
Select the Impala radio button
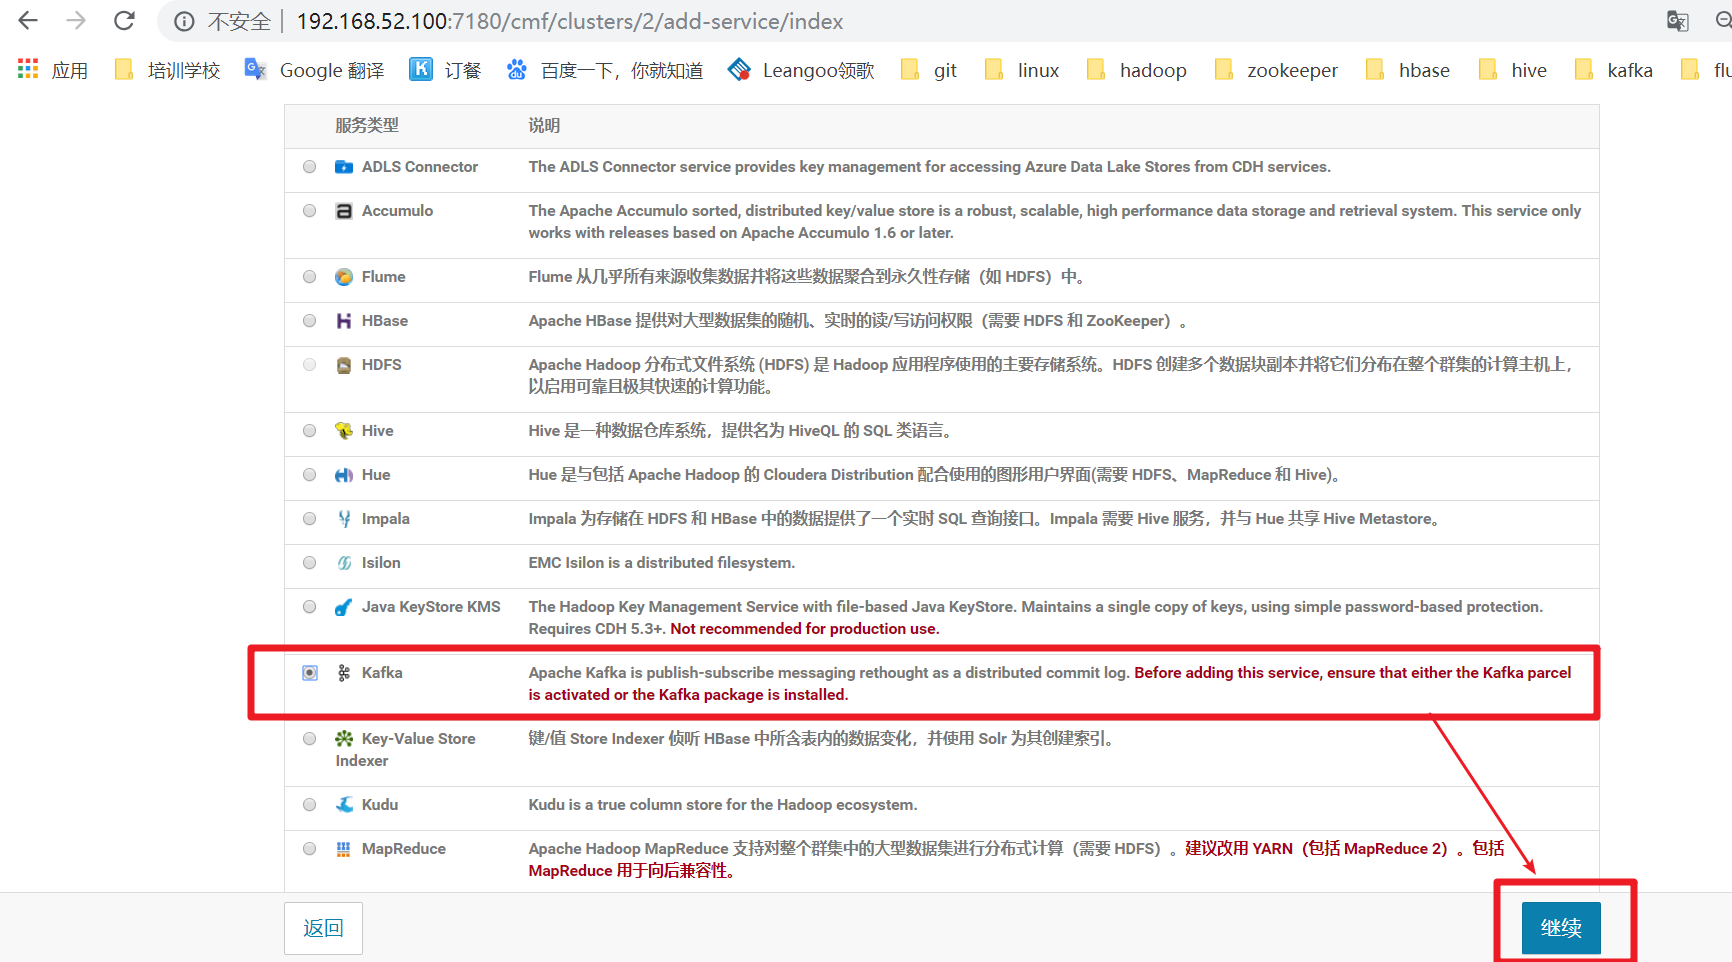click(310, 519)
